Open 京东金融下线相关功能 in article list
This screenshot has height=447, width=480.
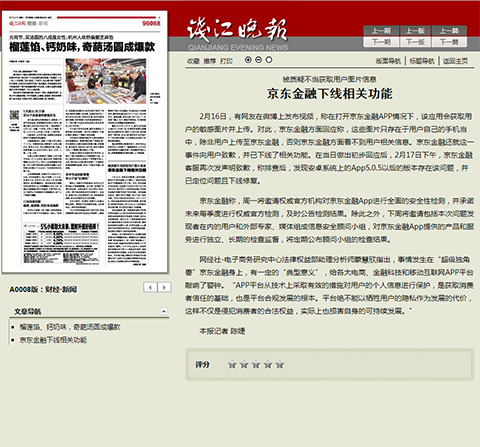coord(53,340)
